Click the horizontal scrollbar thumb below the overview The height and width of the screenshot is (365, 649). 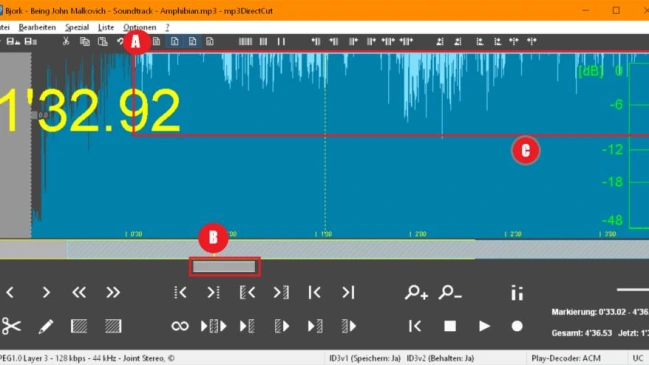[x=224, y=267]
